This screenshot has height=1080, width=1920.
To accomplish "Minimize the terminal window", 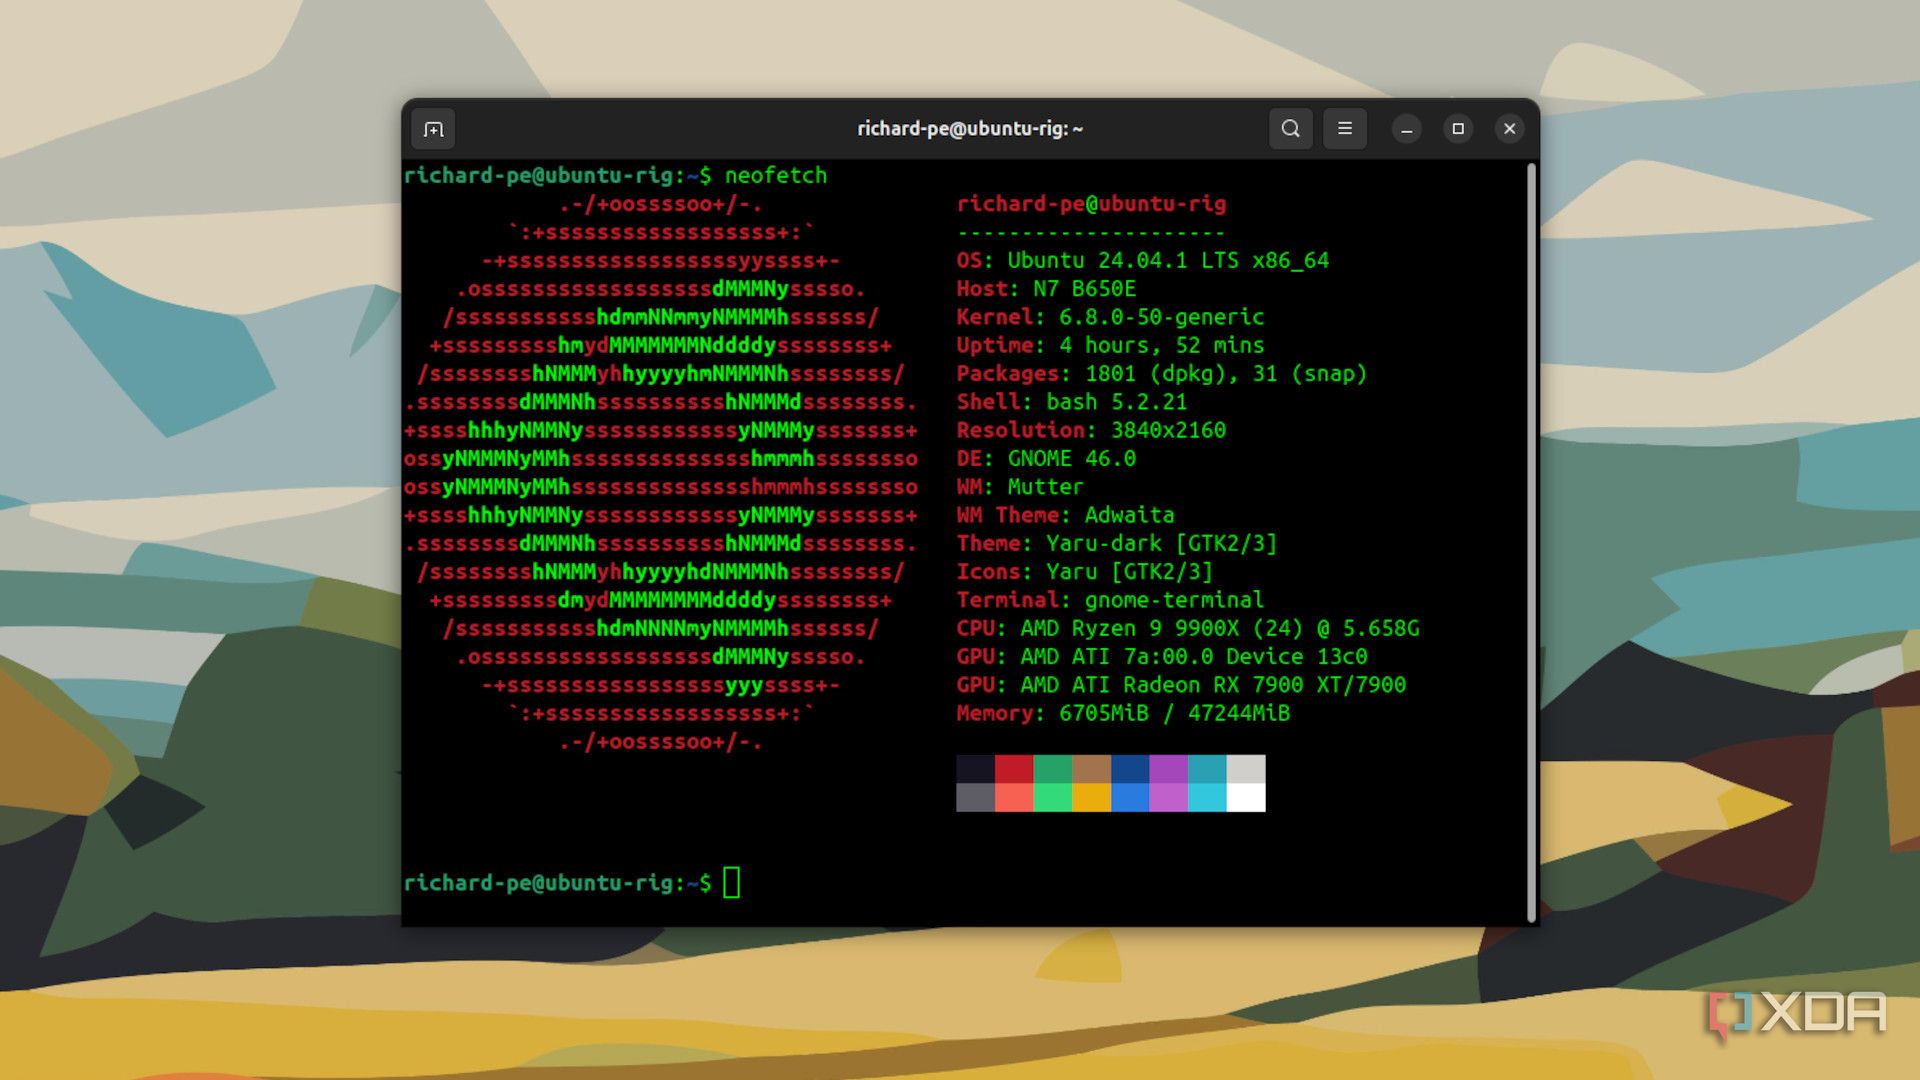I will click(x=1406, y=129).
